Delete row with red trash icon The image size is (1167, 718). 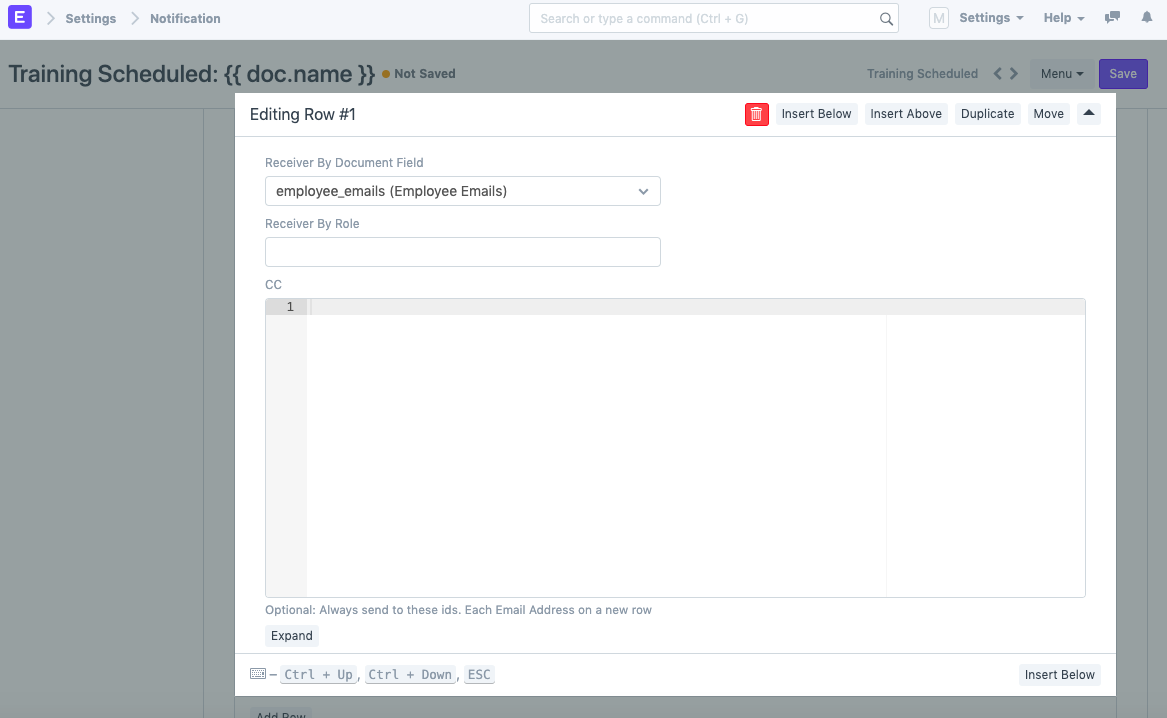tap(756, 114)
